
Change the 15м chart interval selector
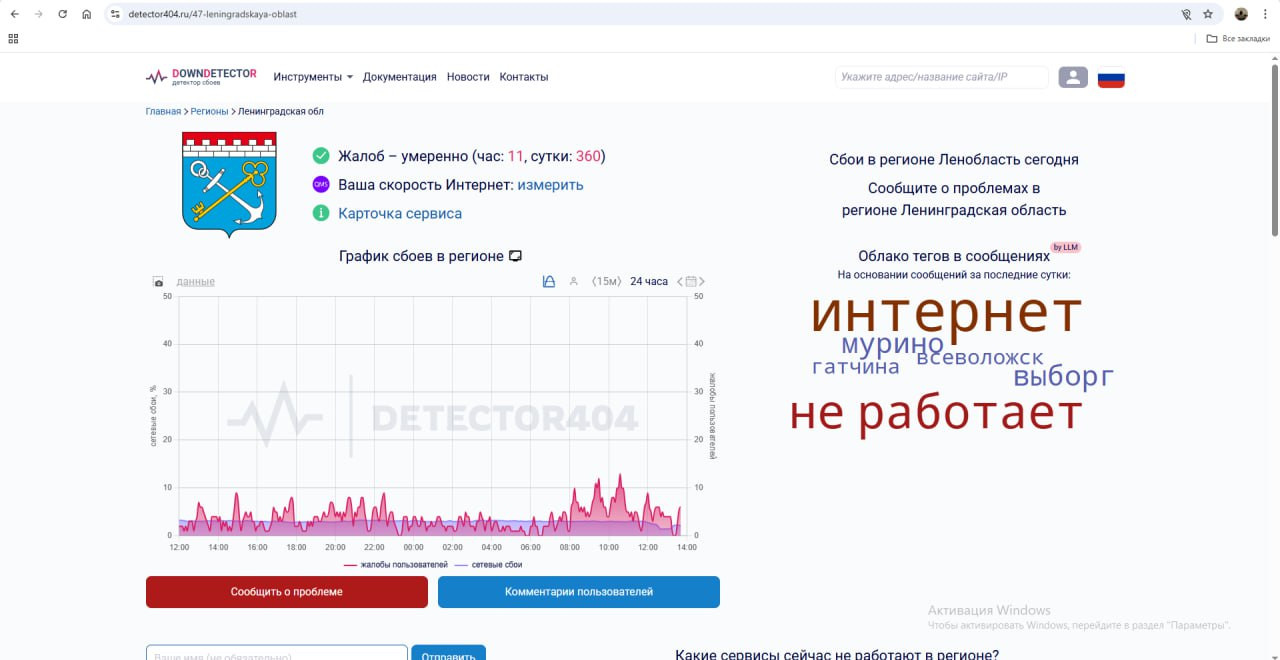[606, 282]
